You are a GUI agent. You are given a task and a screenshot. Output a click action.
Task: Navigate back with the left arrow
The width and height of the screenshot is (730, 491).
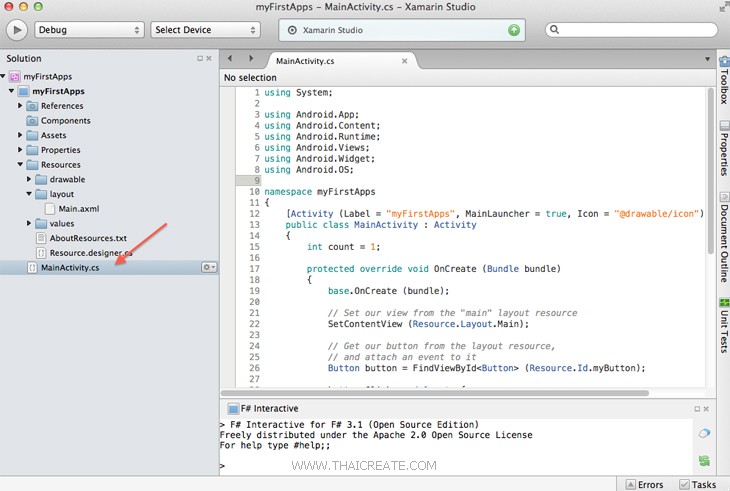(230, 59)
